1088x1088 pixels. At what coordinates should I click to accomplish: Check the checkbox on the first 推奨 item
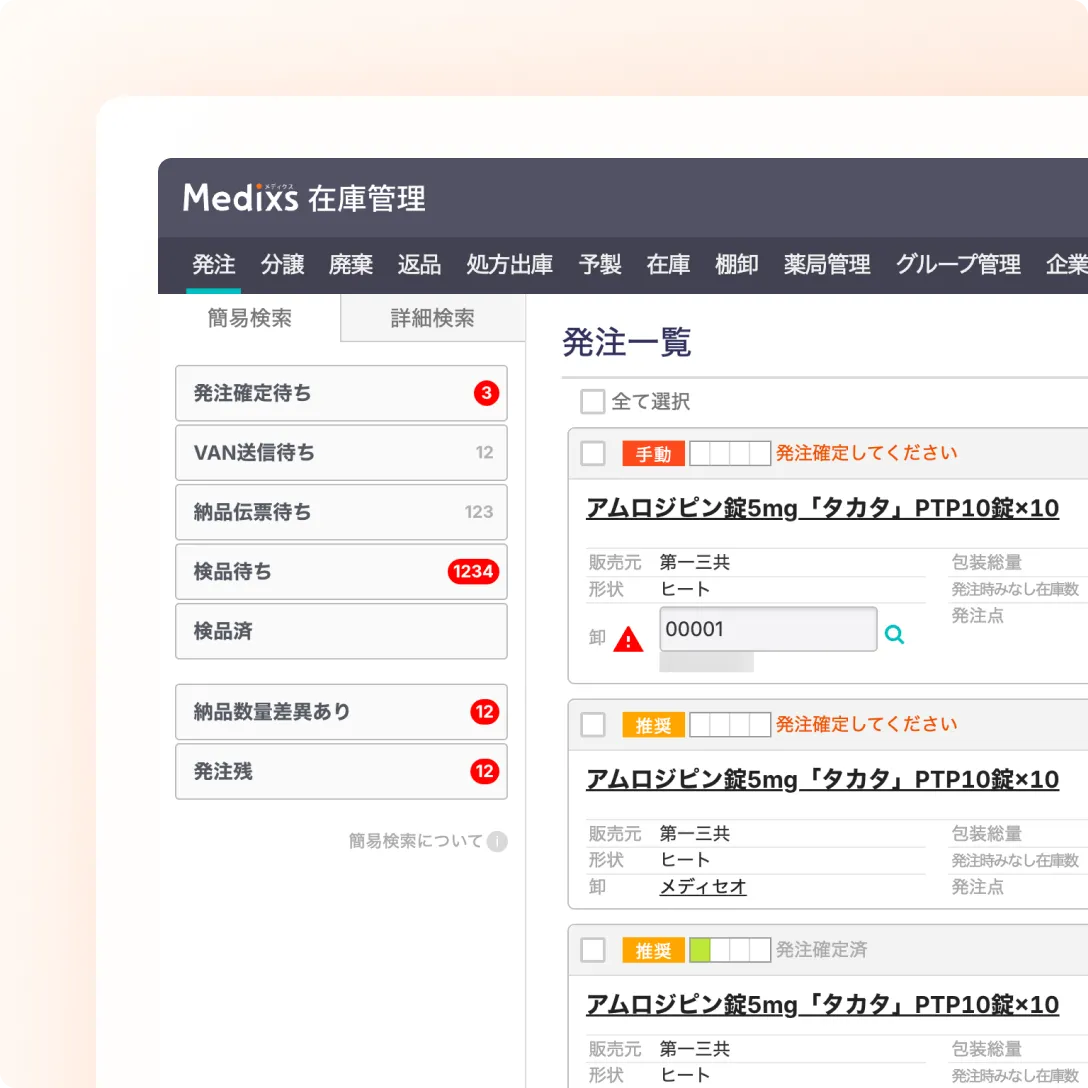pos(592,725)
